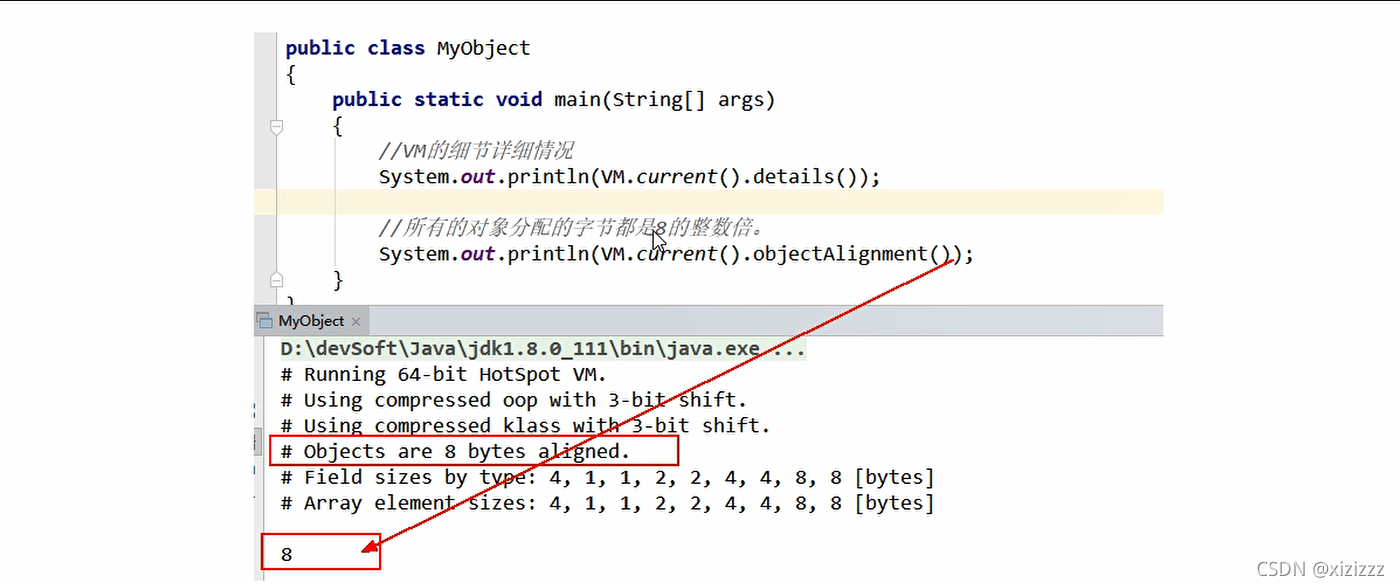This screenshot has width=1400, height=587.
Task: Open the java.exe command line link in console
Action: pos(542,349)
